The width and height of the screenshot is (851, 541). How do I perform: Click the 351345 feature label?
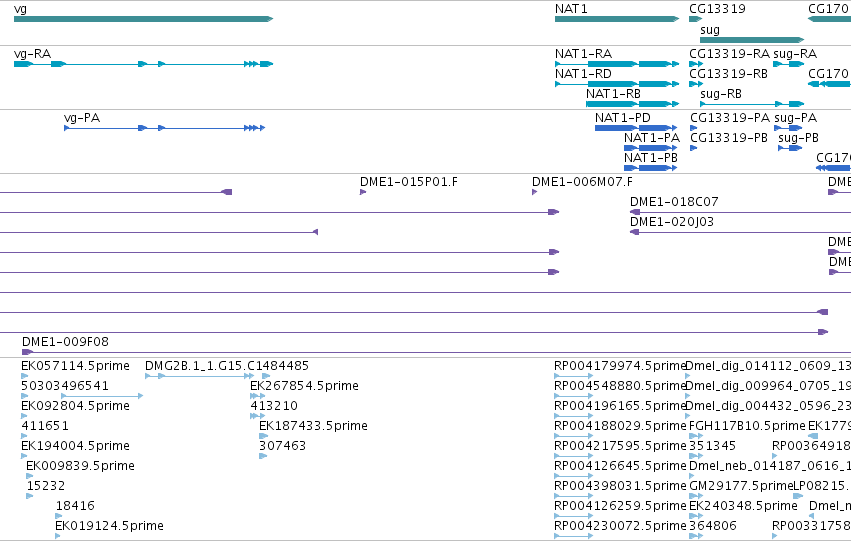[x=712, y=446]
